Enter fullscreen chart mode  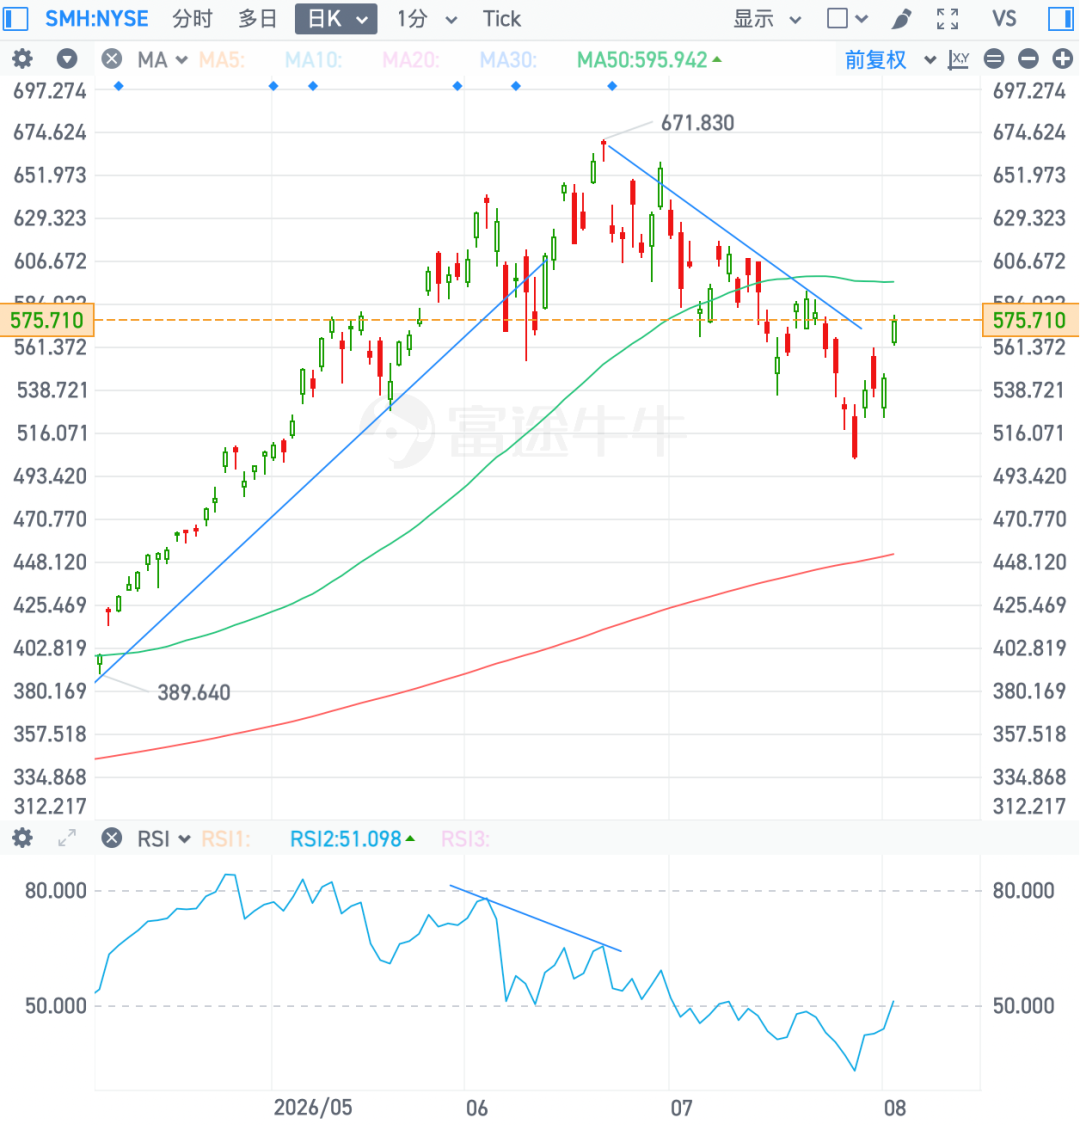pos(947,19)
